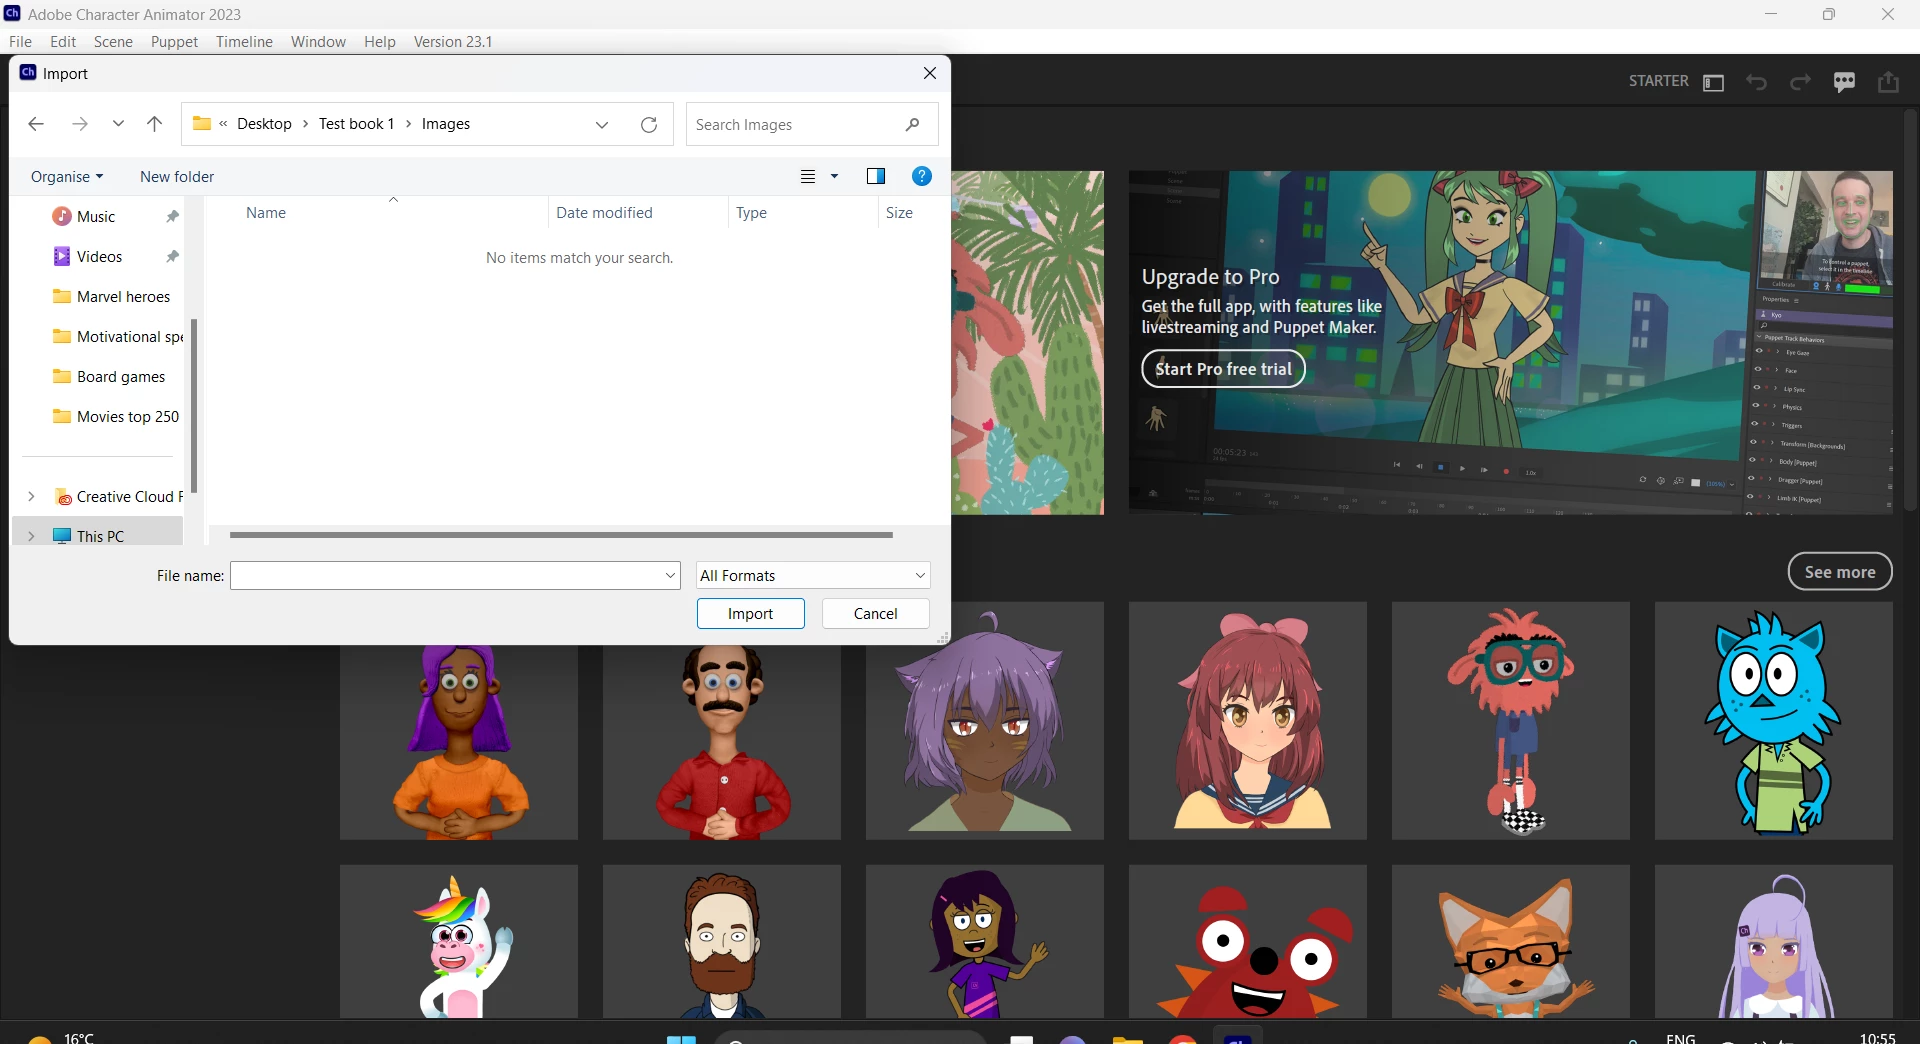Select the orange fox with glasses puppet
This screenshot has width=1920, height=1044.
(x=1510, y=942)
